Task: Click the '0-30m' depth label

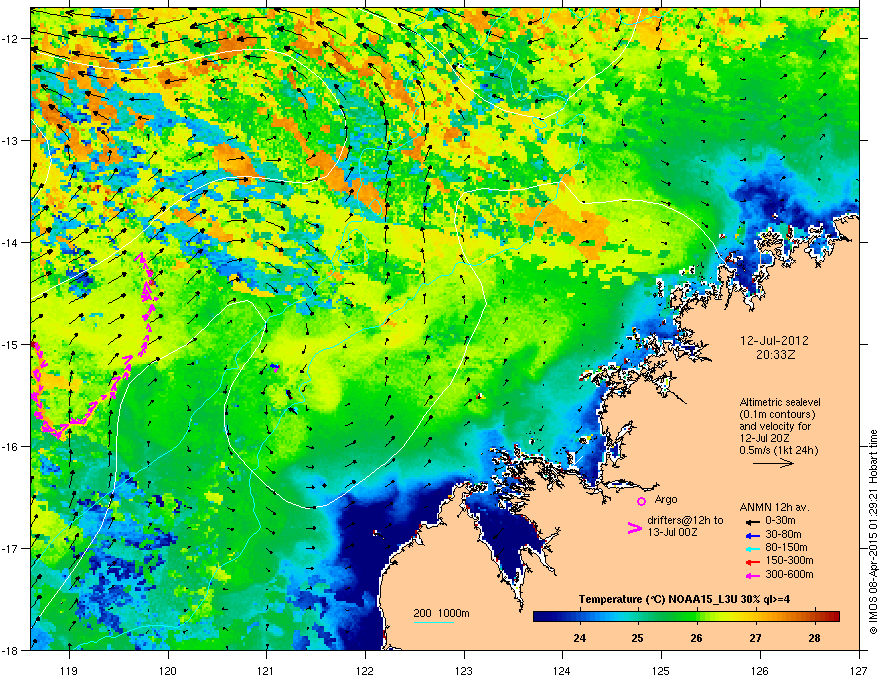Action: [781, 520]
